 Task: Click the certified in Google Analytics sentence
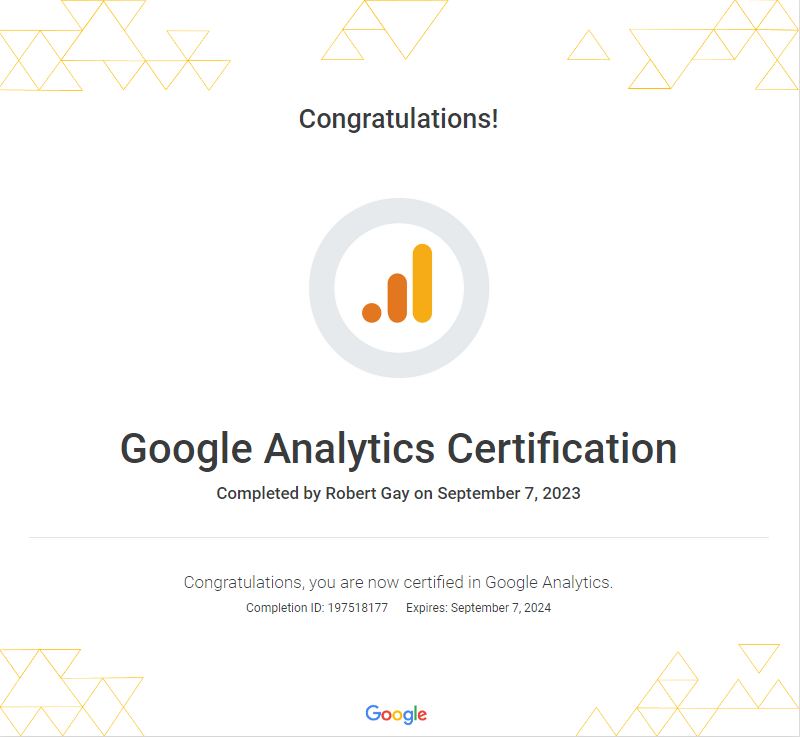(398, 582)
